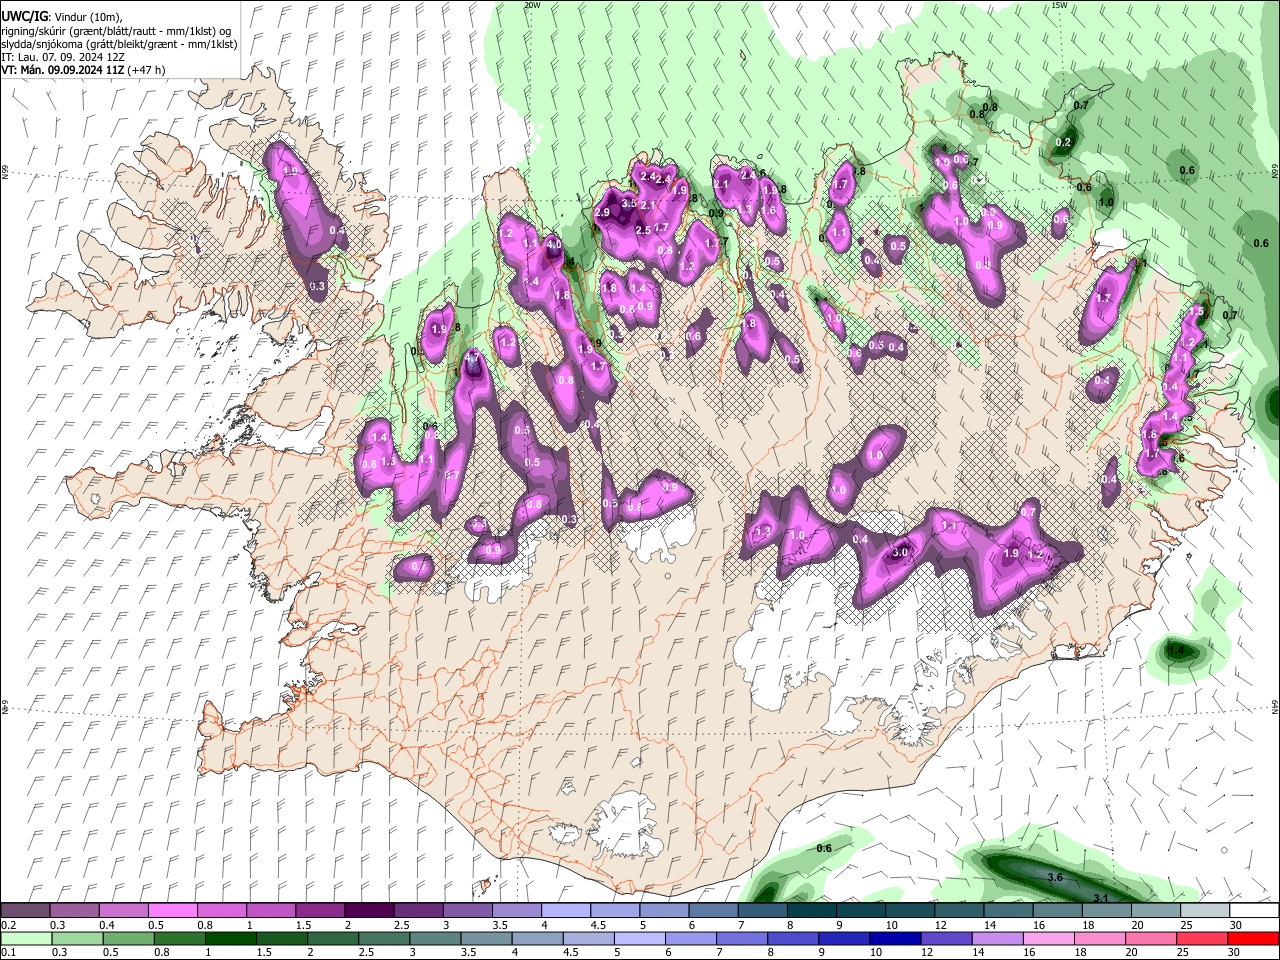Pick the dark teal 8–9 snow legend swatch
The image size is (1280, 960).
(812, 910)
